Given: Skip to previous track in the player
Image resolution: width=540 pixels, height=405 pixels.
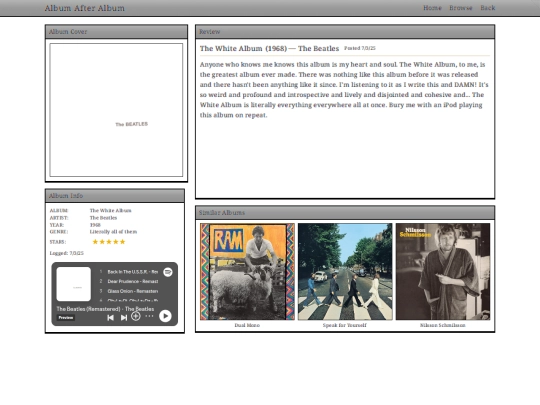Looking at the screenshot, I should [110, 318].
